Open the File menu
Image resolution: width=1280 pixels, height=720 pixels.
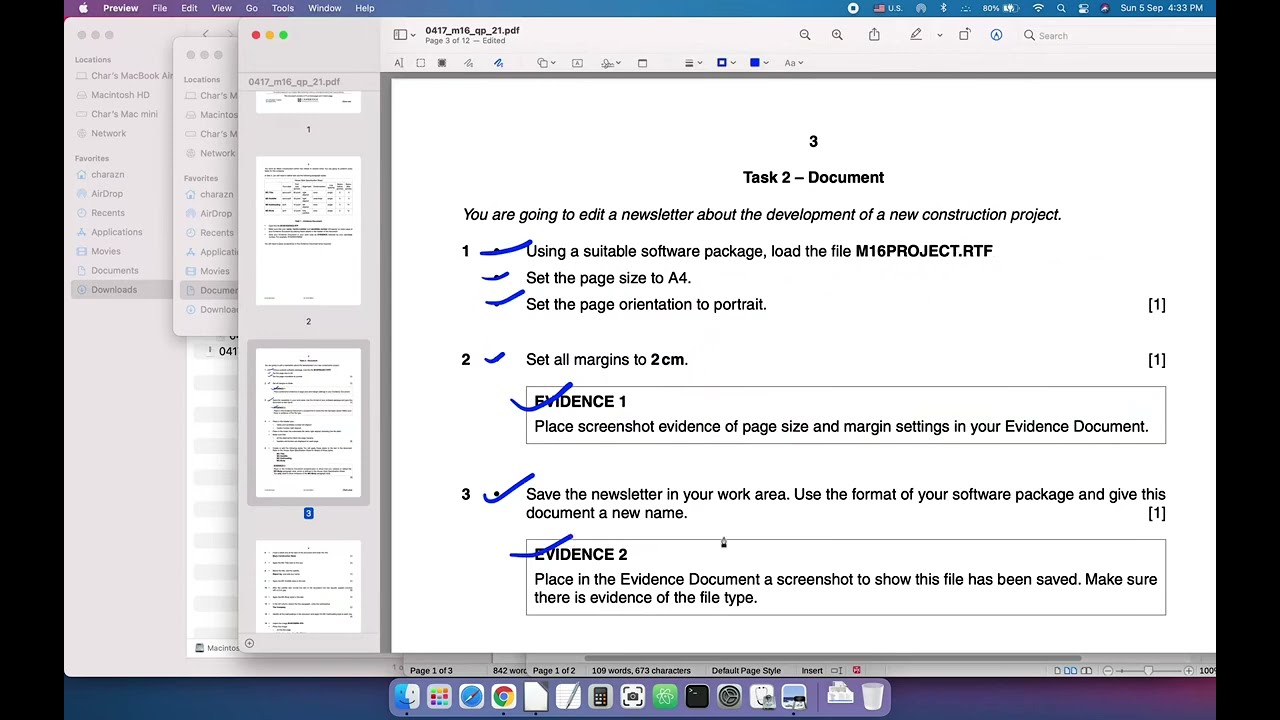160,8
